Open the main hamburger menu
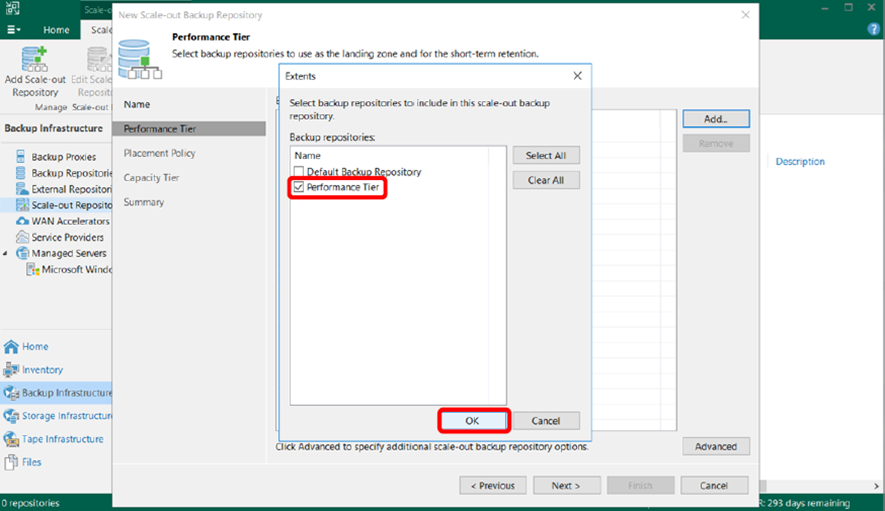The height and width of the screenshot is (511, 885). pos(14,30)
